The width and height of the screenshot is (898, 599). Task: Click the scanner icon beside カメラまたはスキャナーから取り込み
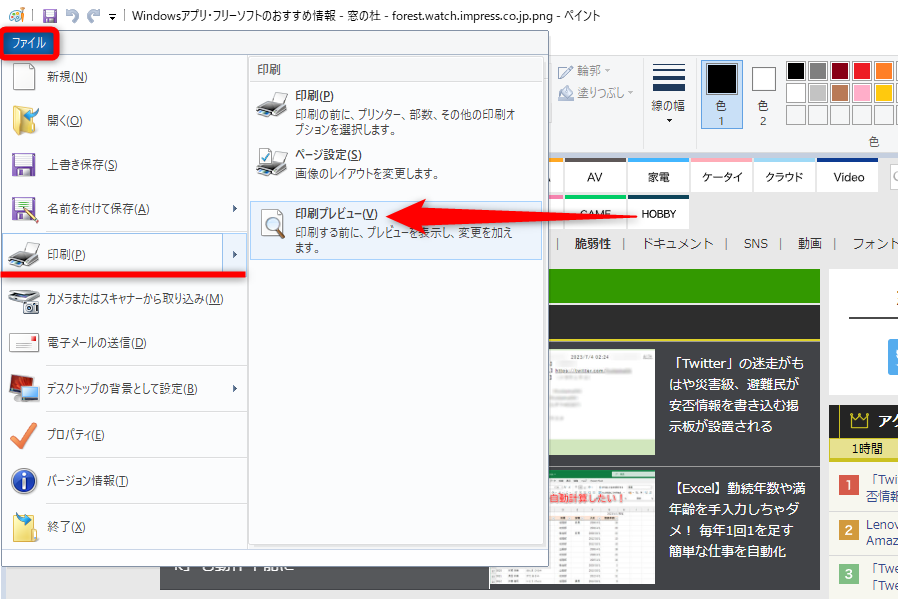pyautogui.click(x=25, y=300)
